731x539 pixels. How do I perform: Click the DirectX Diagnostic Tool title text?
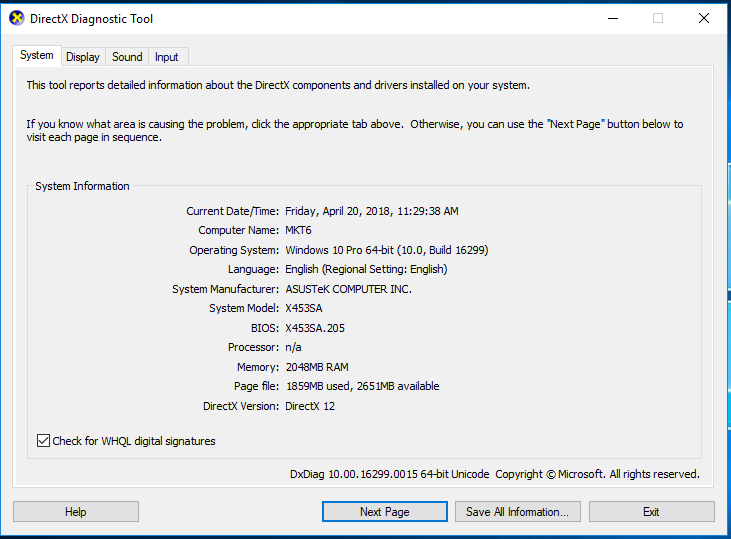(93, 18)
